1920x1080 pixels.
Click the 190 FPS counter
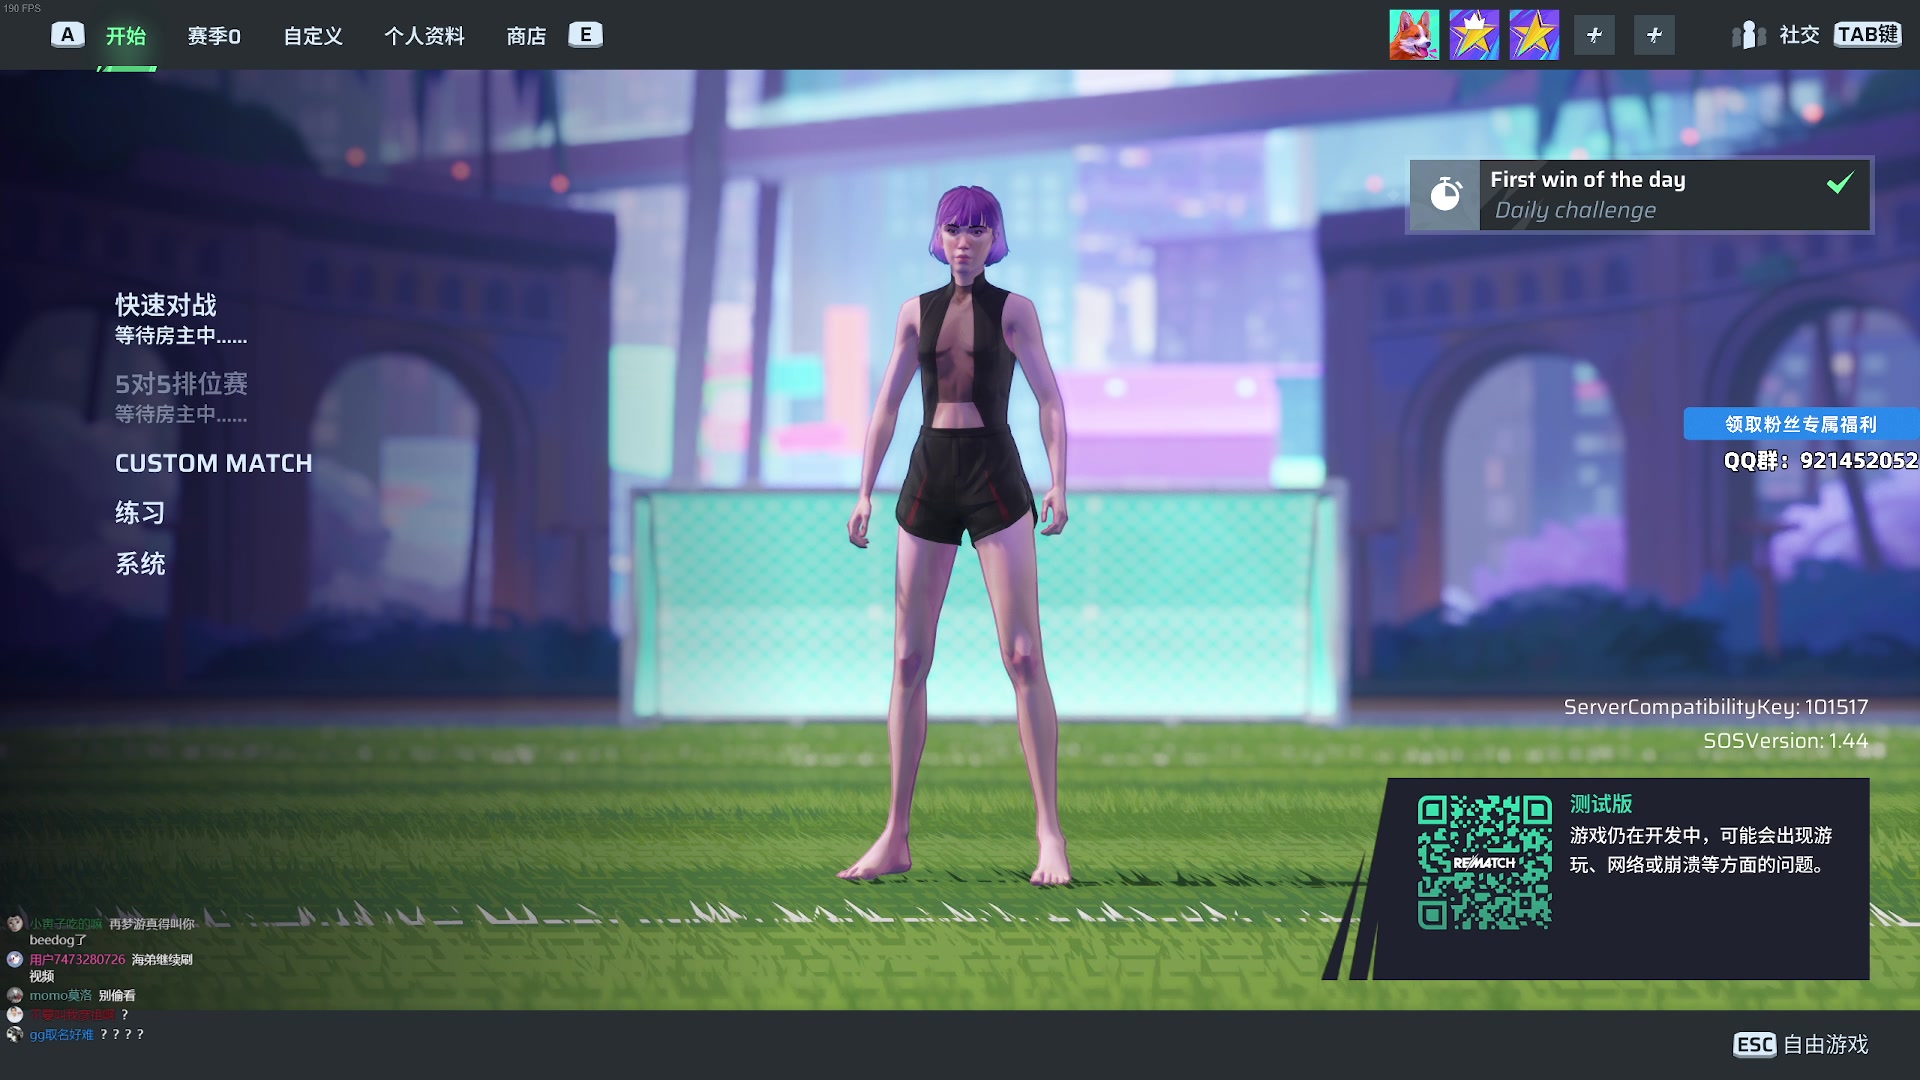tap(22, 8)
